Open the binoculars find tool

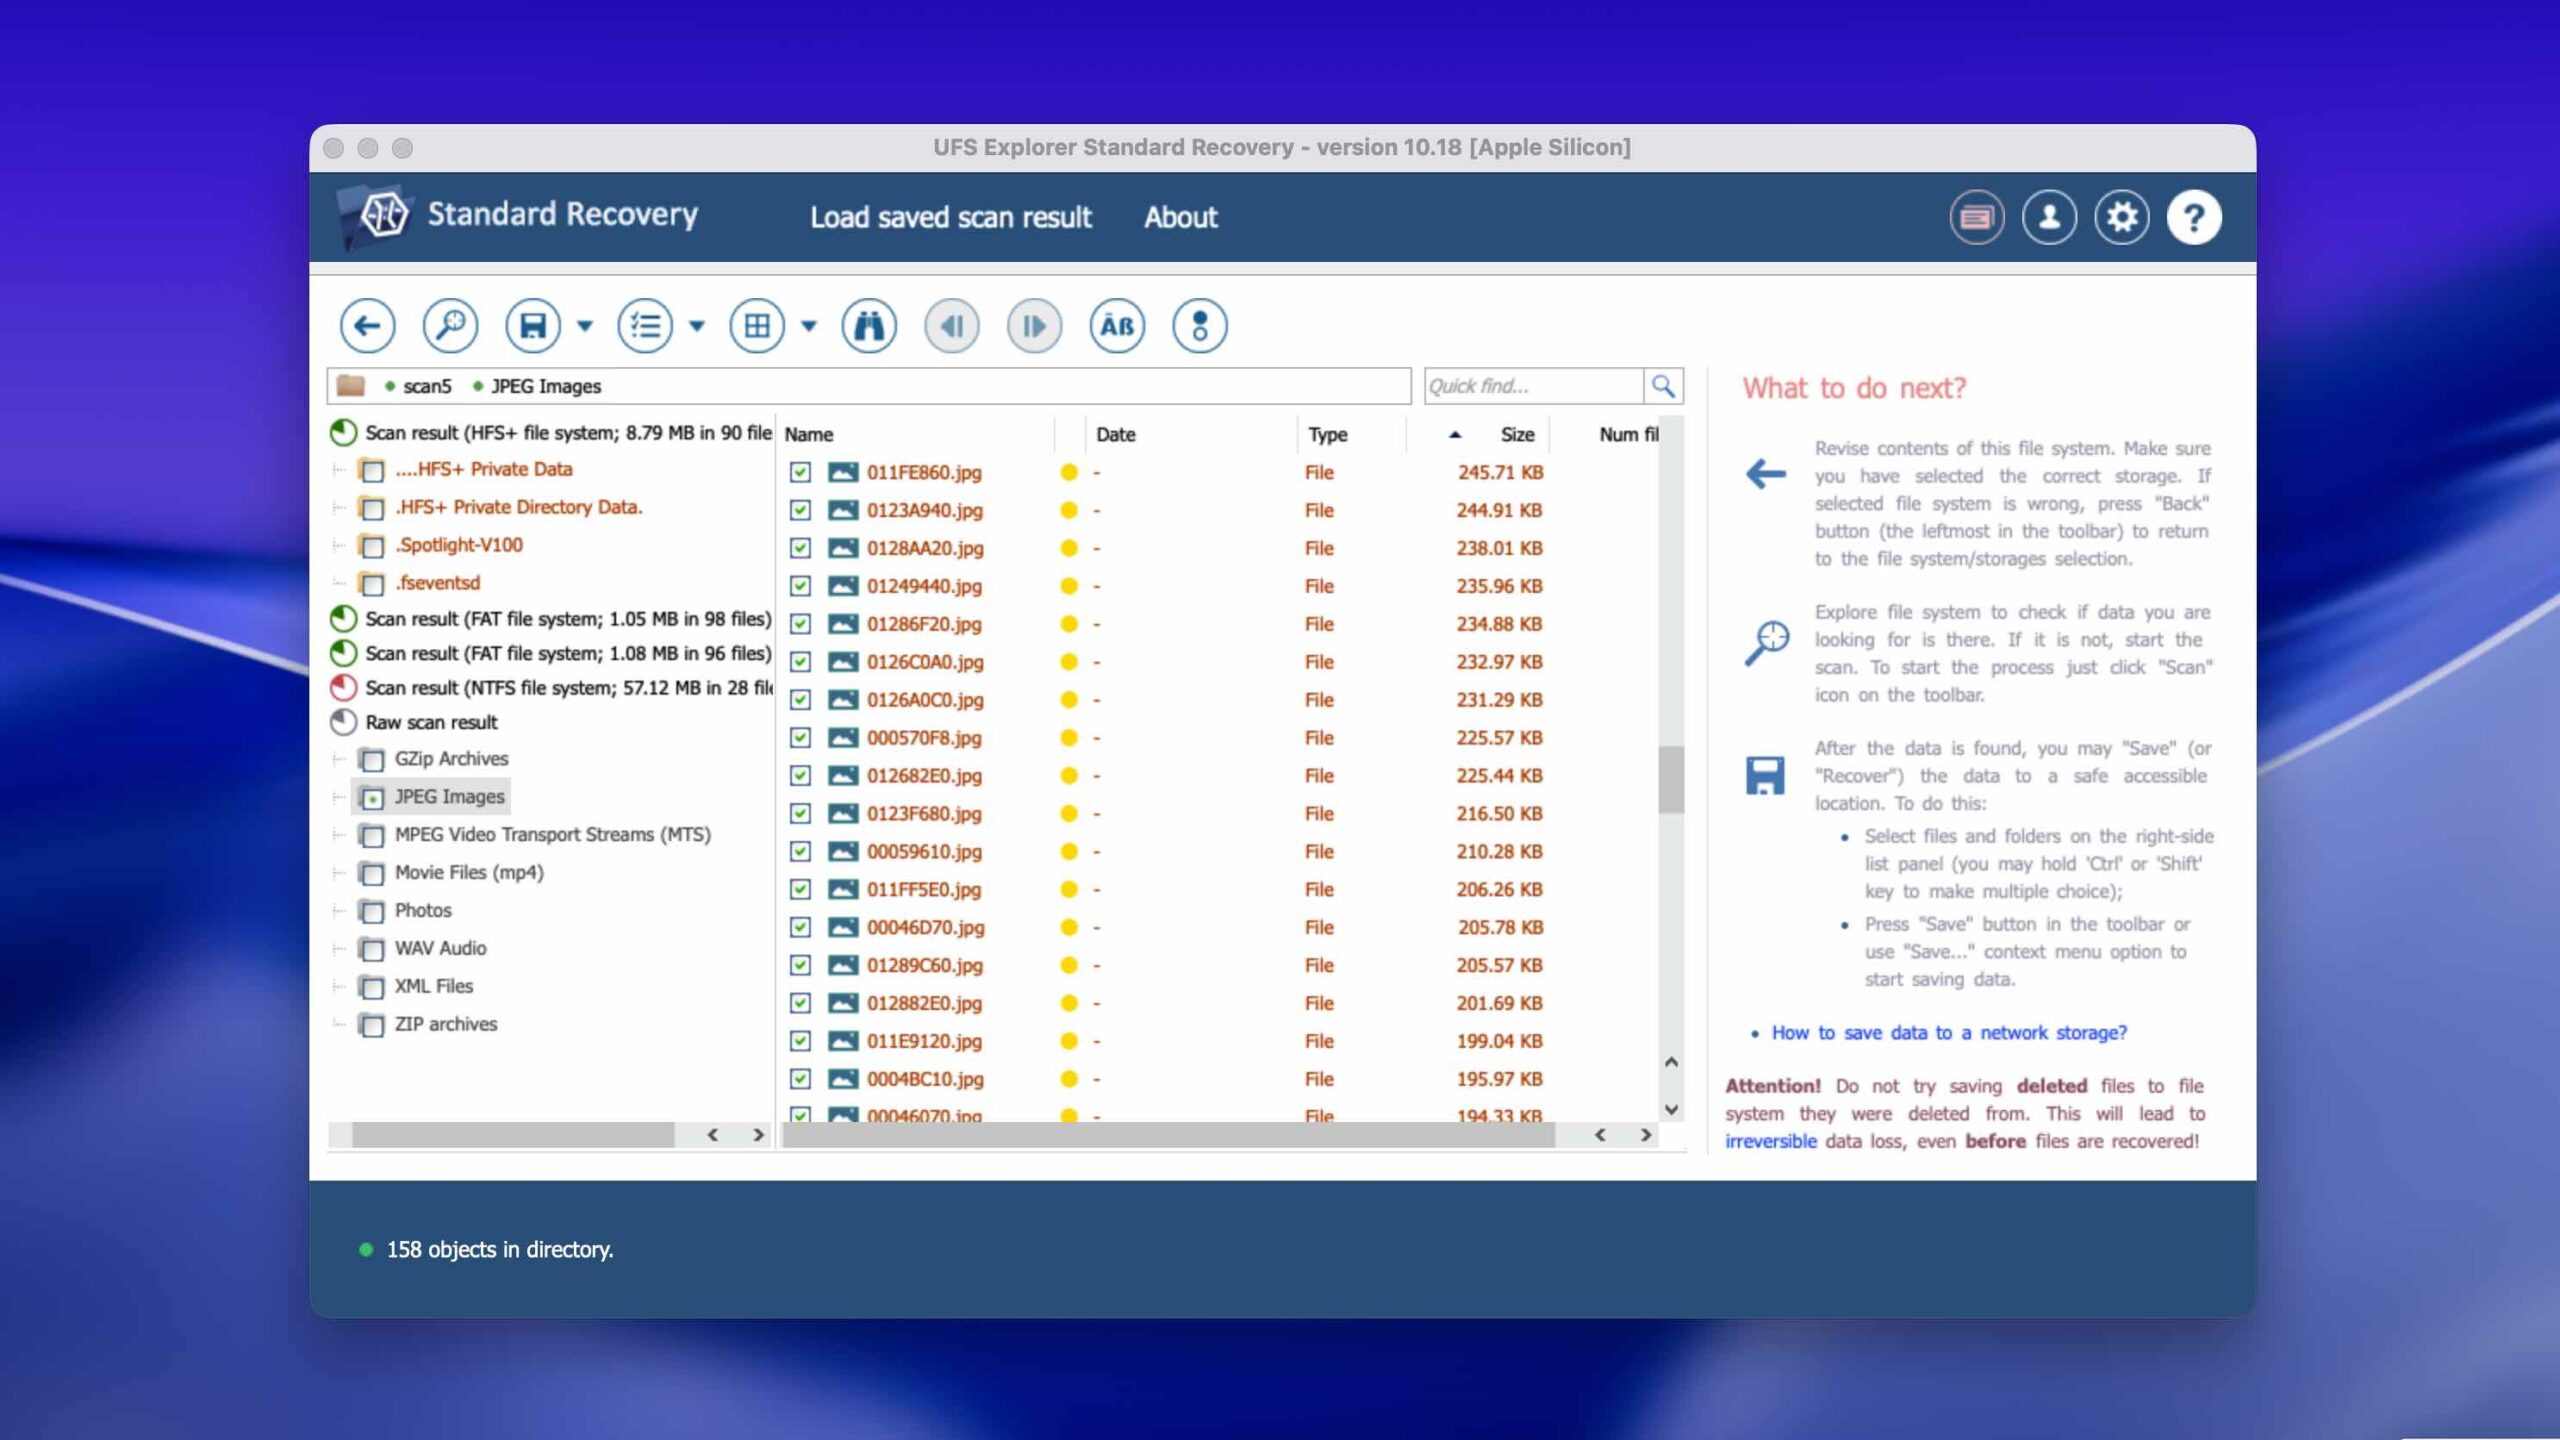(868, 326)
